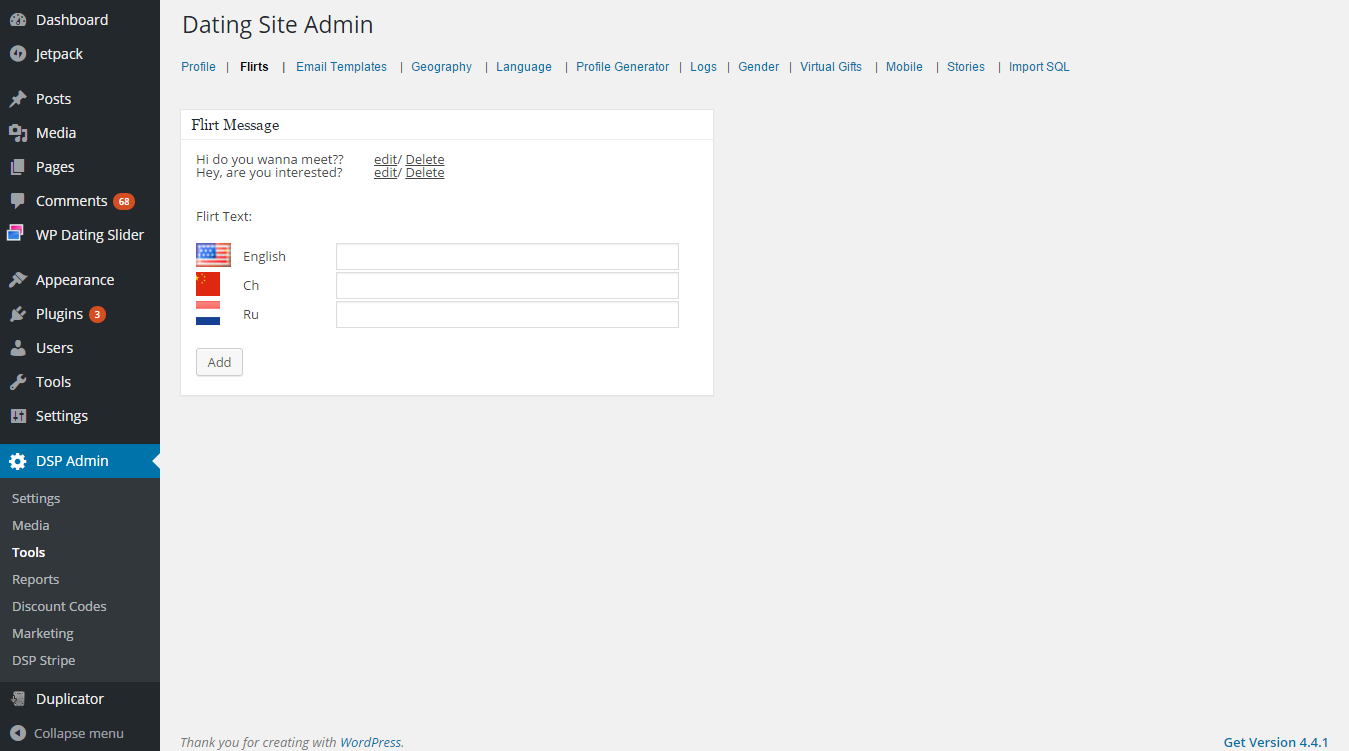
Task: Click the 'Flirt Text:' label
Action: click(224, 216)
